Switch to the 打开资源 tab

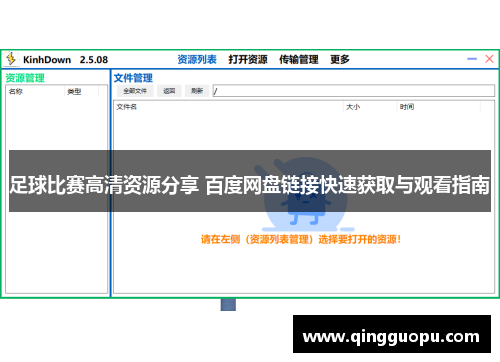248,59
